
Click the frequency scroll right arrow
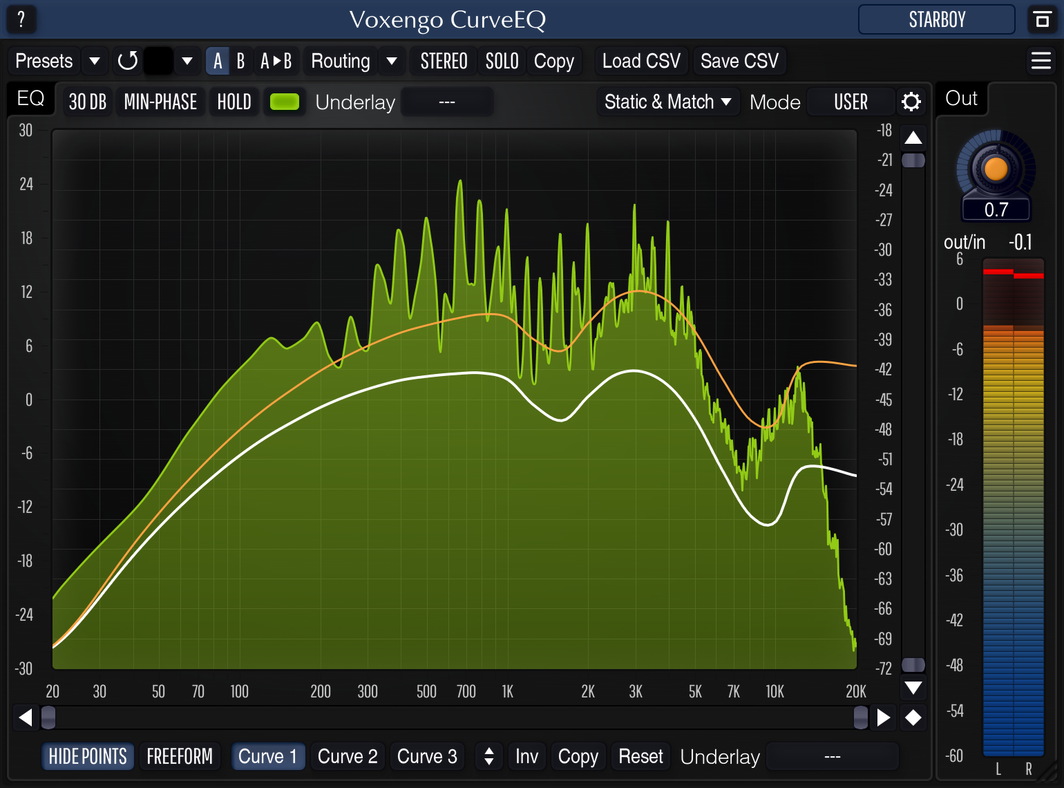tap(884, 717)
